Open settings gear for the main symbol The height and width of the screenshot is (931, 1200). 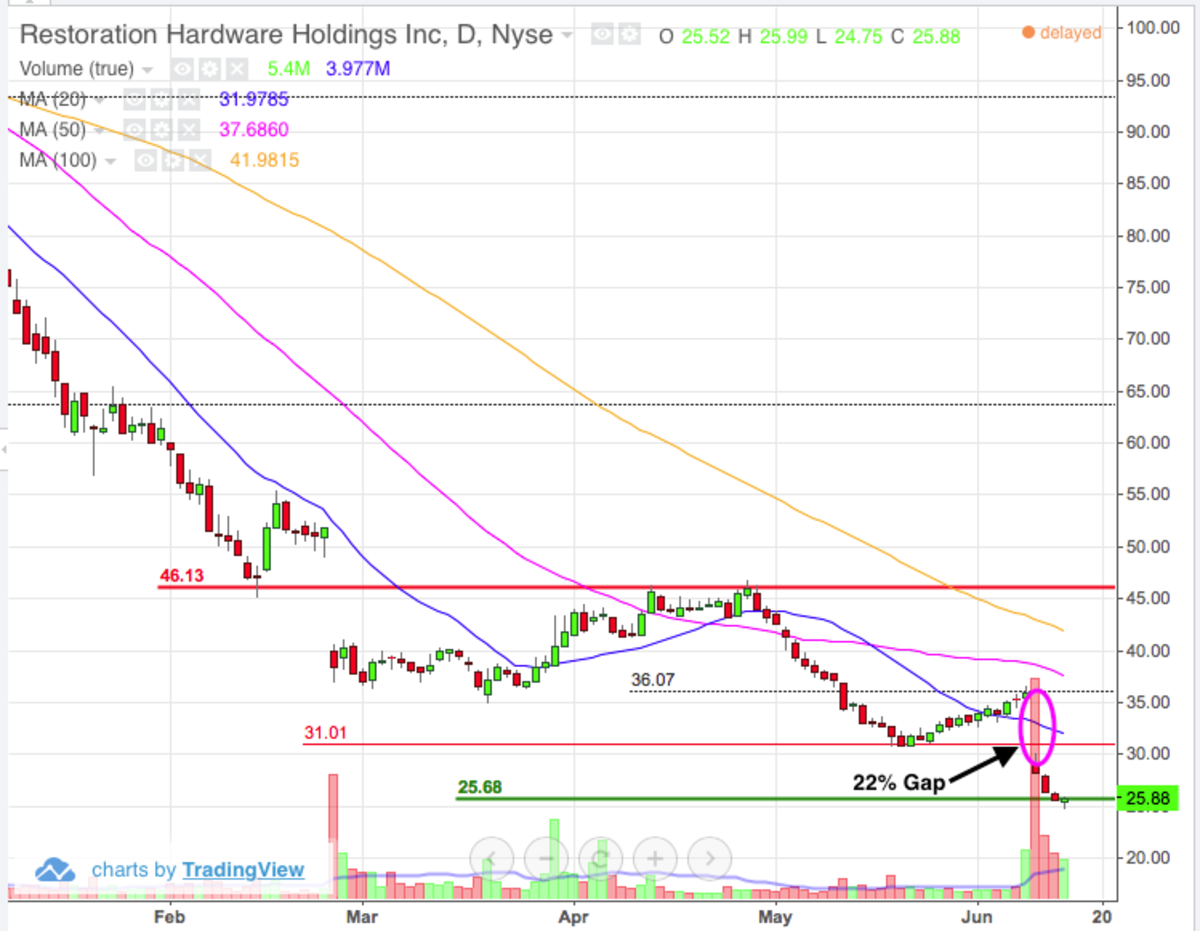(x=628, y=35)
